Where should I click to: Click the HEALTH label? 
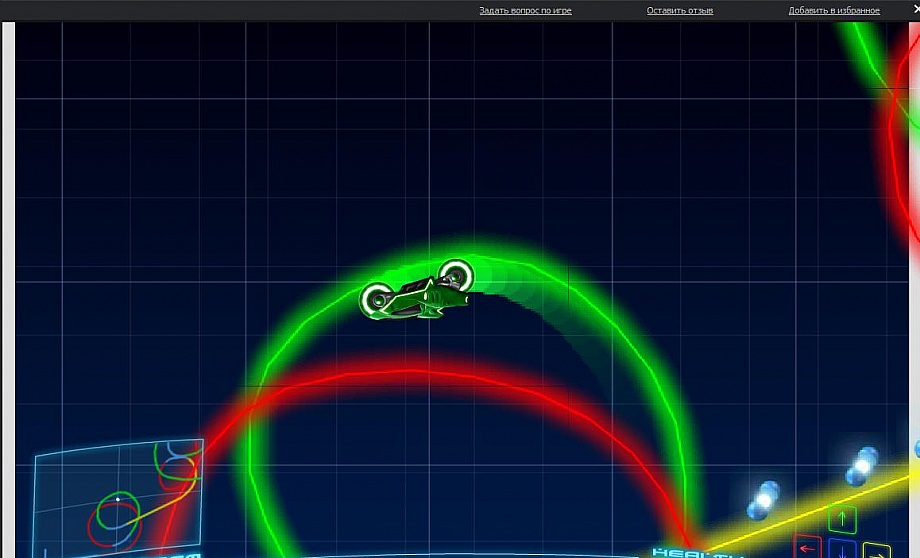(x=695, y=553)
